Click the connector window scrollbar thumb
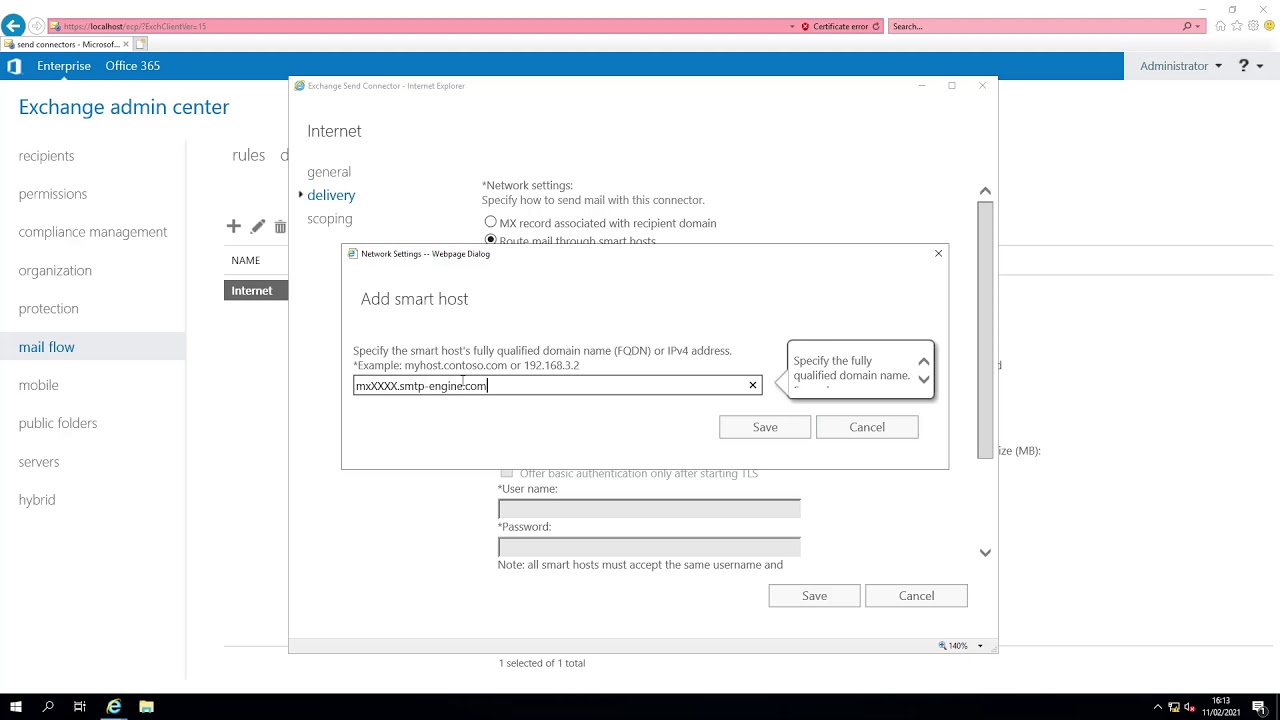Screen dimensions: 1280x720 tap(985, 330)
